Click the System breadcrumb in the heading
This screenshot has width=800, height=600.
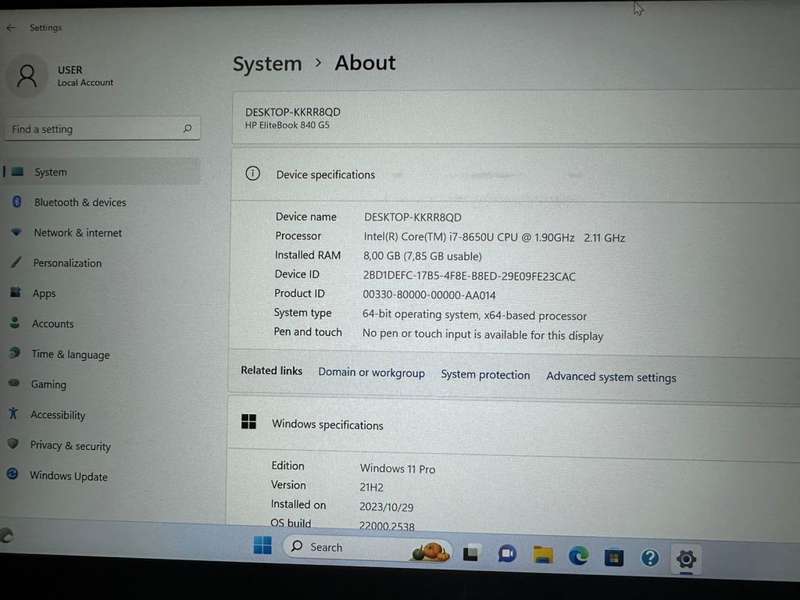coord(267,64)
